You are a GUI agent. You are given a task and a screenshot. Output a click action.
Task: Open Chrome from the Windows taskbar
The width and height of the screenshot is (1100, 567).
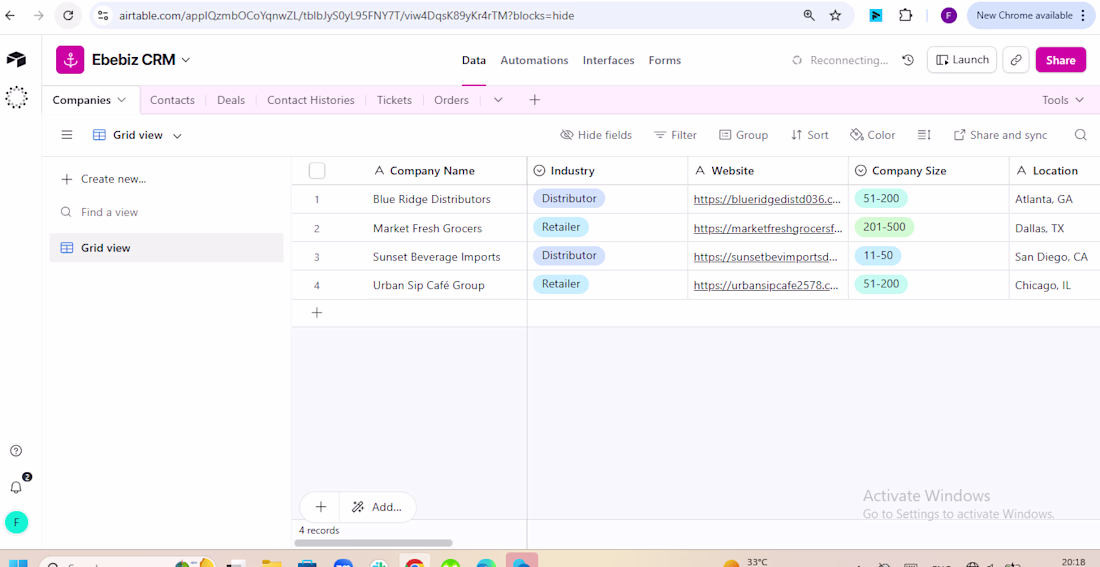[414, 563]
